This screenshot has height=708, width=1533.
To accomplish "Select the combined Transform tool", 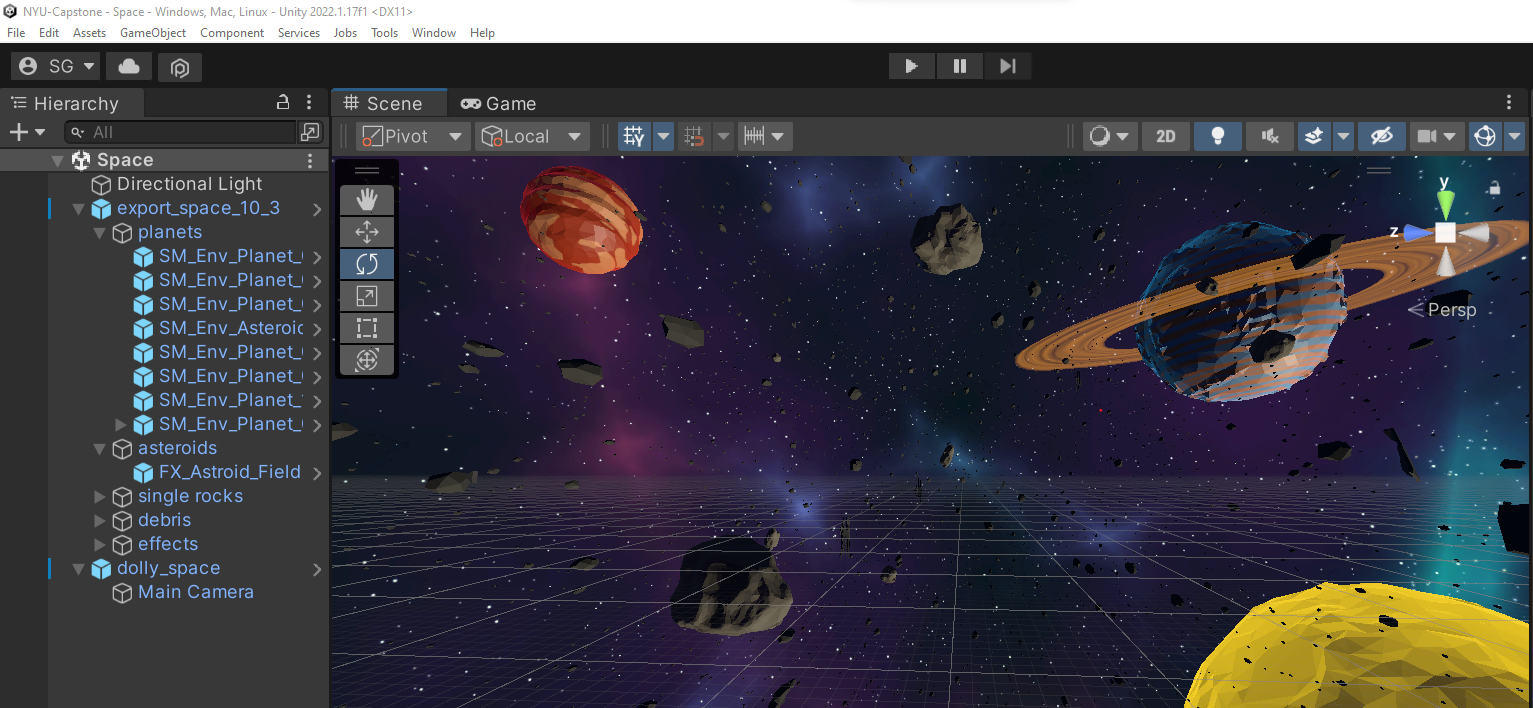I will (x=367, y=360).
